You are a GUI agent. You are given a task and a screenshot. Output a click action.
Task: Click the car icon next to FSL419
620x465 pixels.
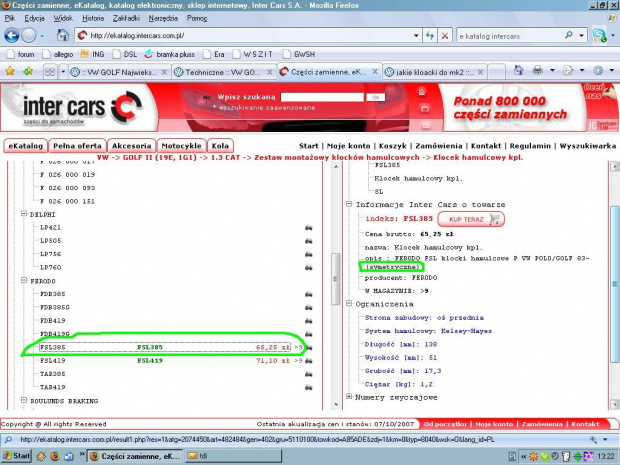(x=308, y=361)
